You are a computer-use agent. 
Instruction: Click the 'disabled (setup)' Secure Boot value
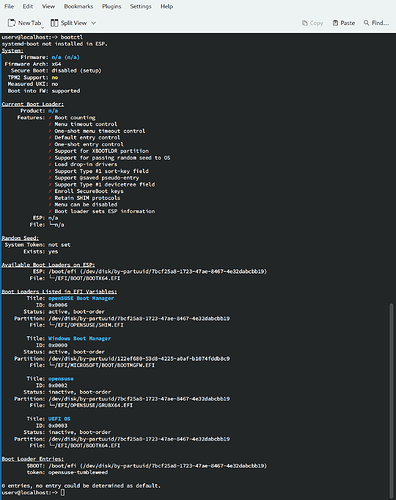click(x=76, y=71)
